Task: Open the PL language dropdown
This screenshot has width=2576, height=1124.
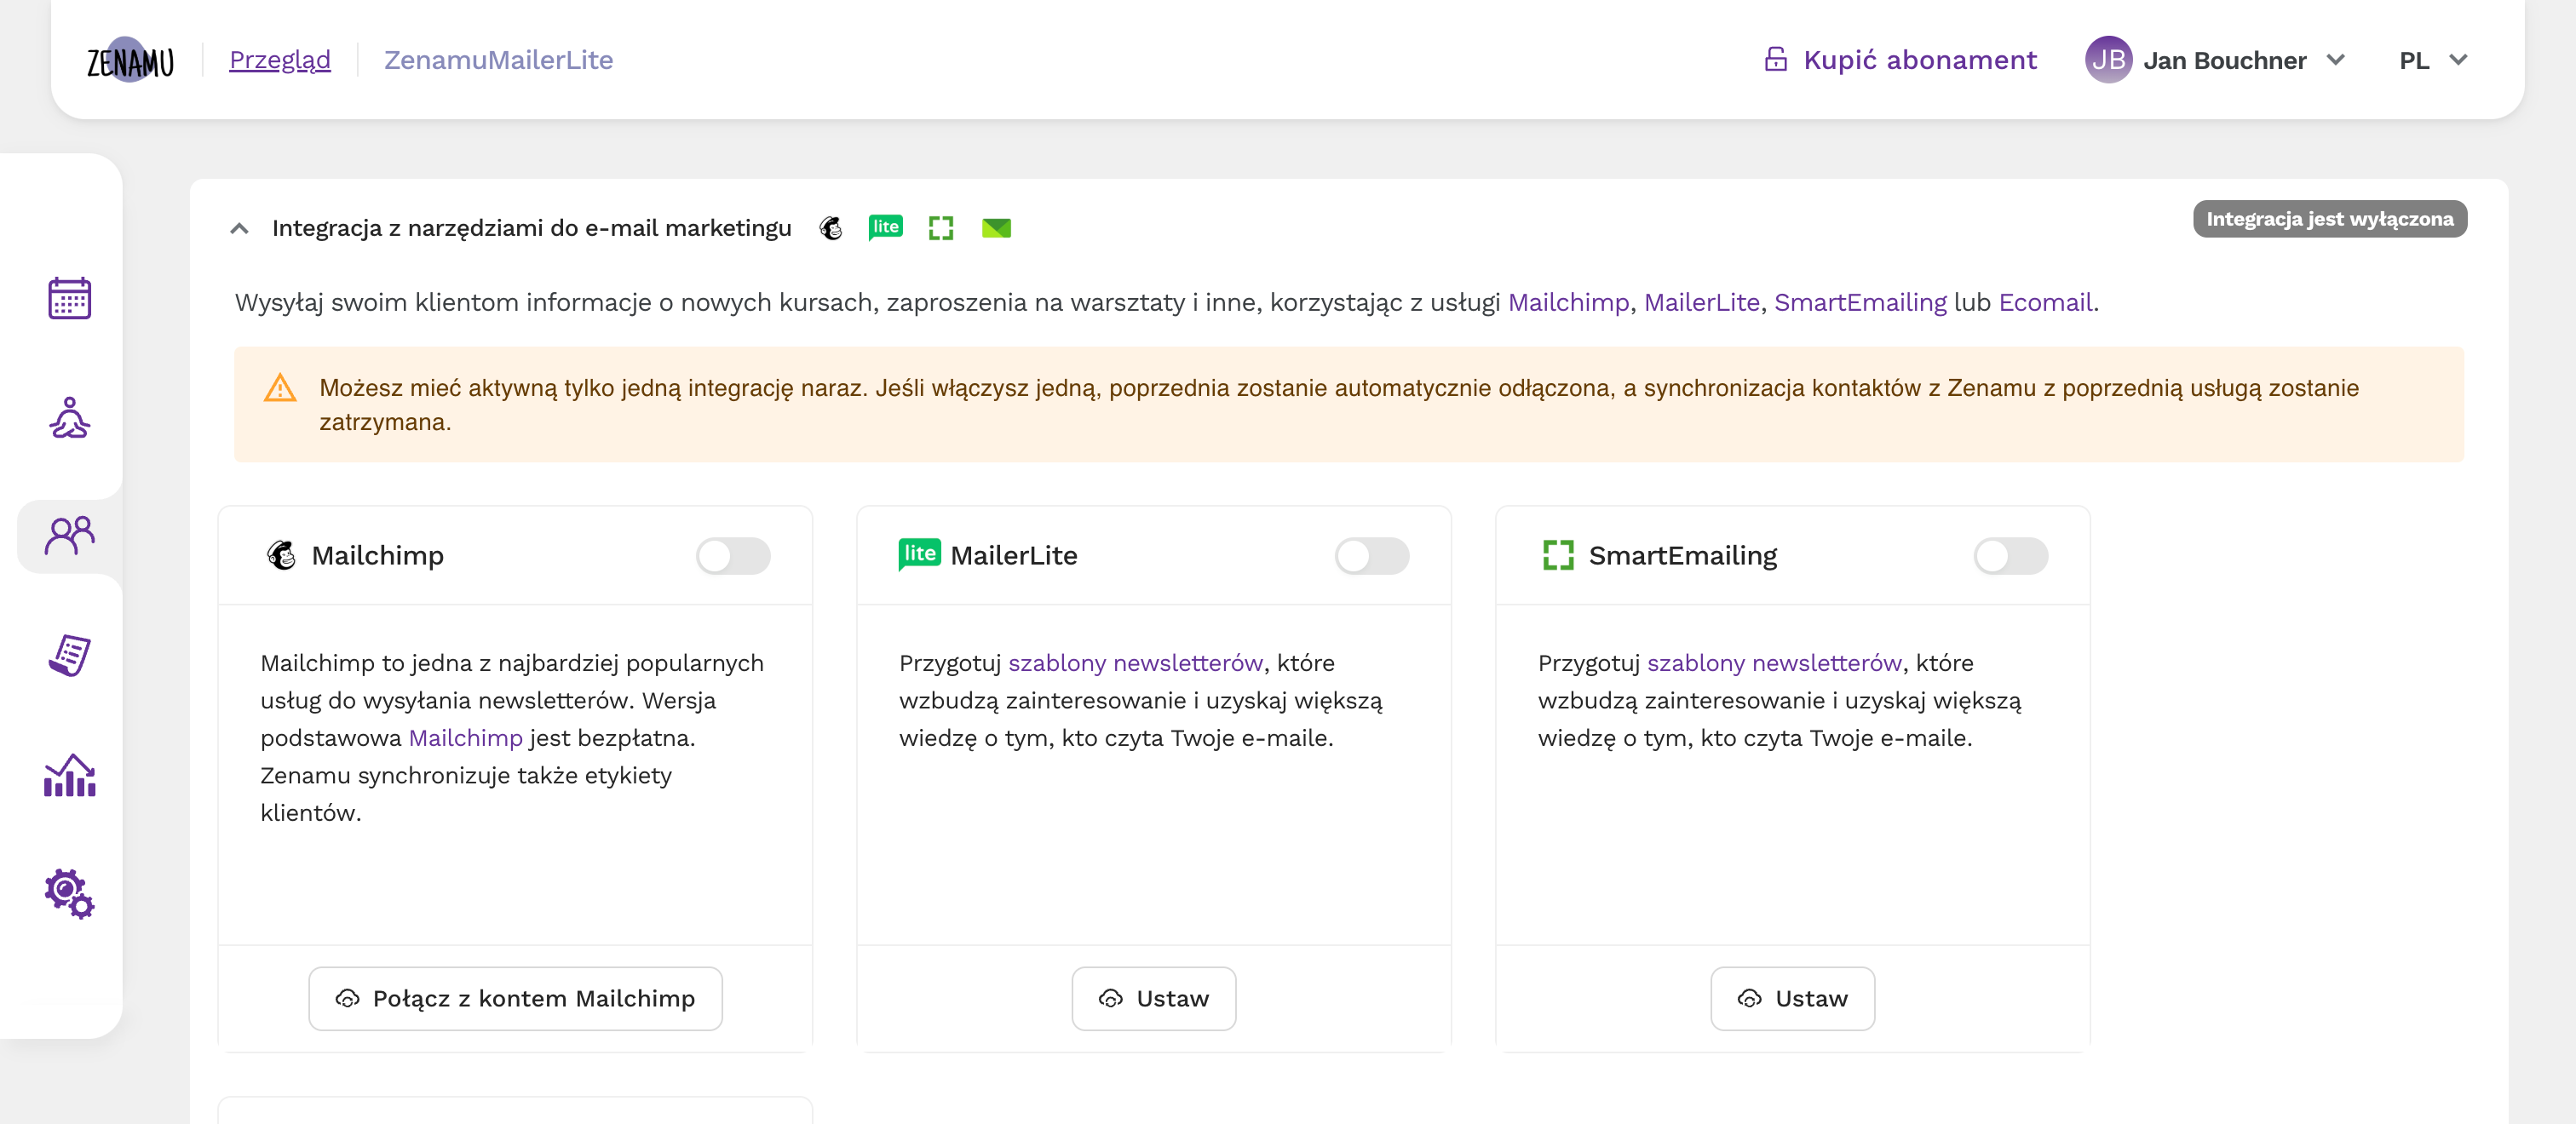Action: [2432, 60]
